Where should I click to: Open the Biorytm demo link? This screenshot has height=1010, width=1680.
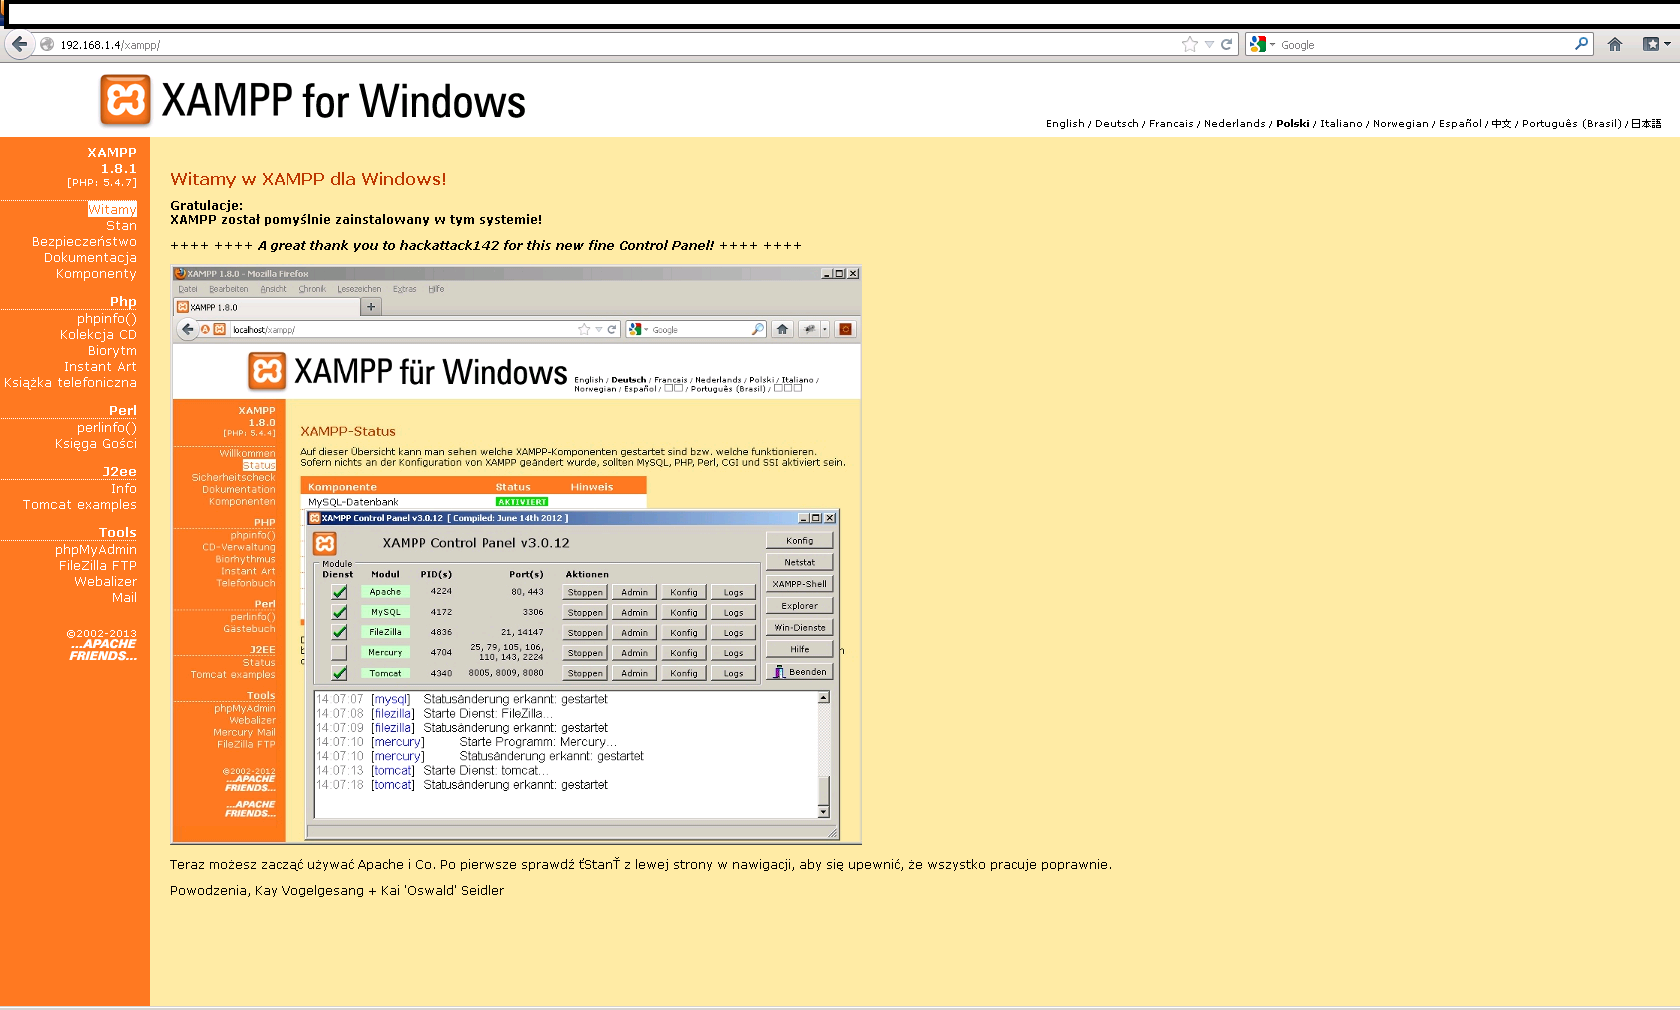click(112, 351)
